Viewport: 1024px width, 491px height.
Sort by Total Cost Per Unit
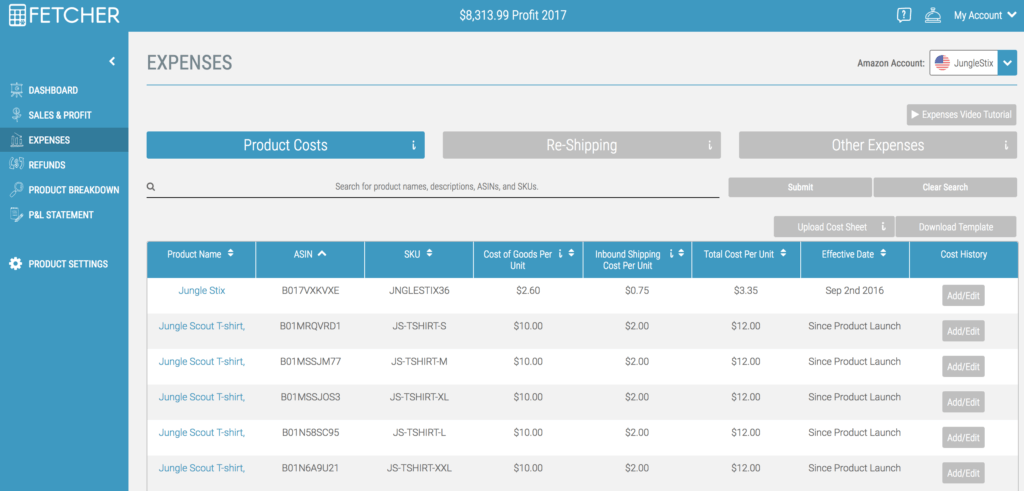click(x=783, y=254)
